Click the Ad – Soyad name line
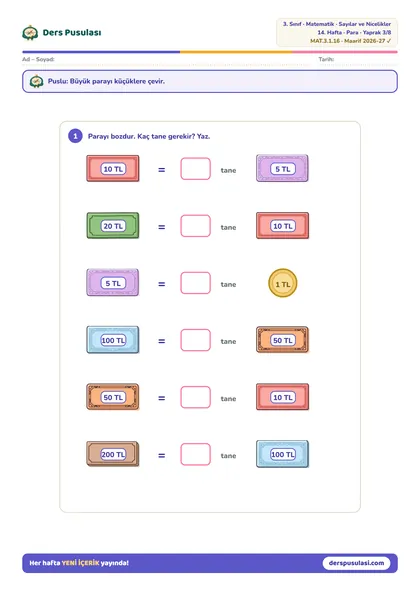420x591 pixels. [166, 60]
